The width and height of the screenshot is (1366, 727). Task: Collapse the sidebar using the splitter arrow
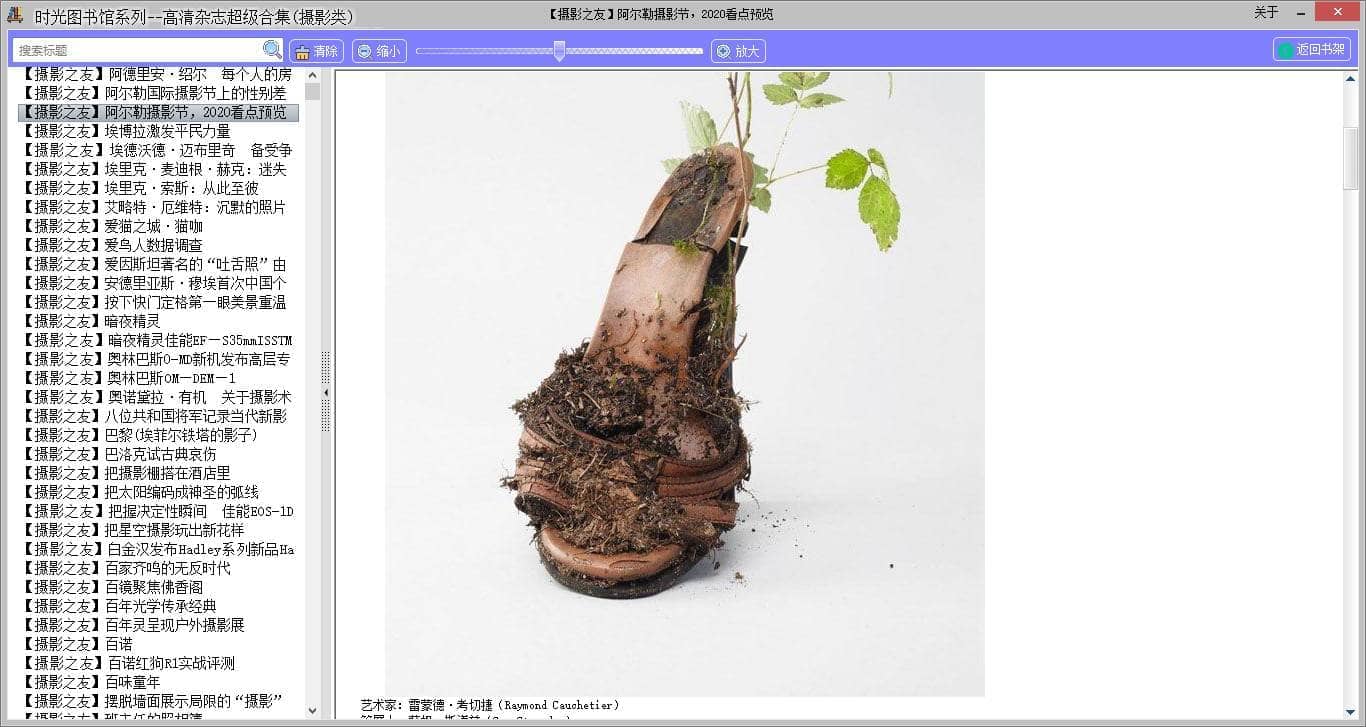coord(325,394)
